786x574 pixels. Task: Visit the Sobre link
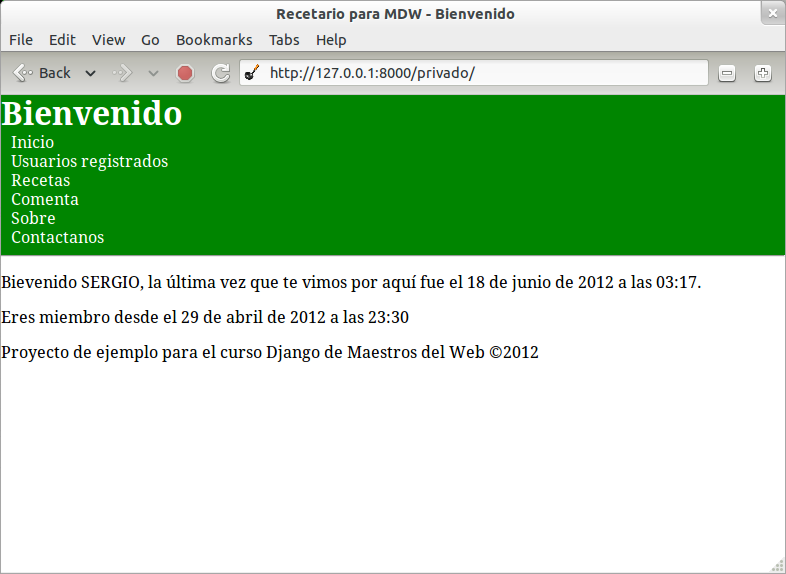[33, 219]
